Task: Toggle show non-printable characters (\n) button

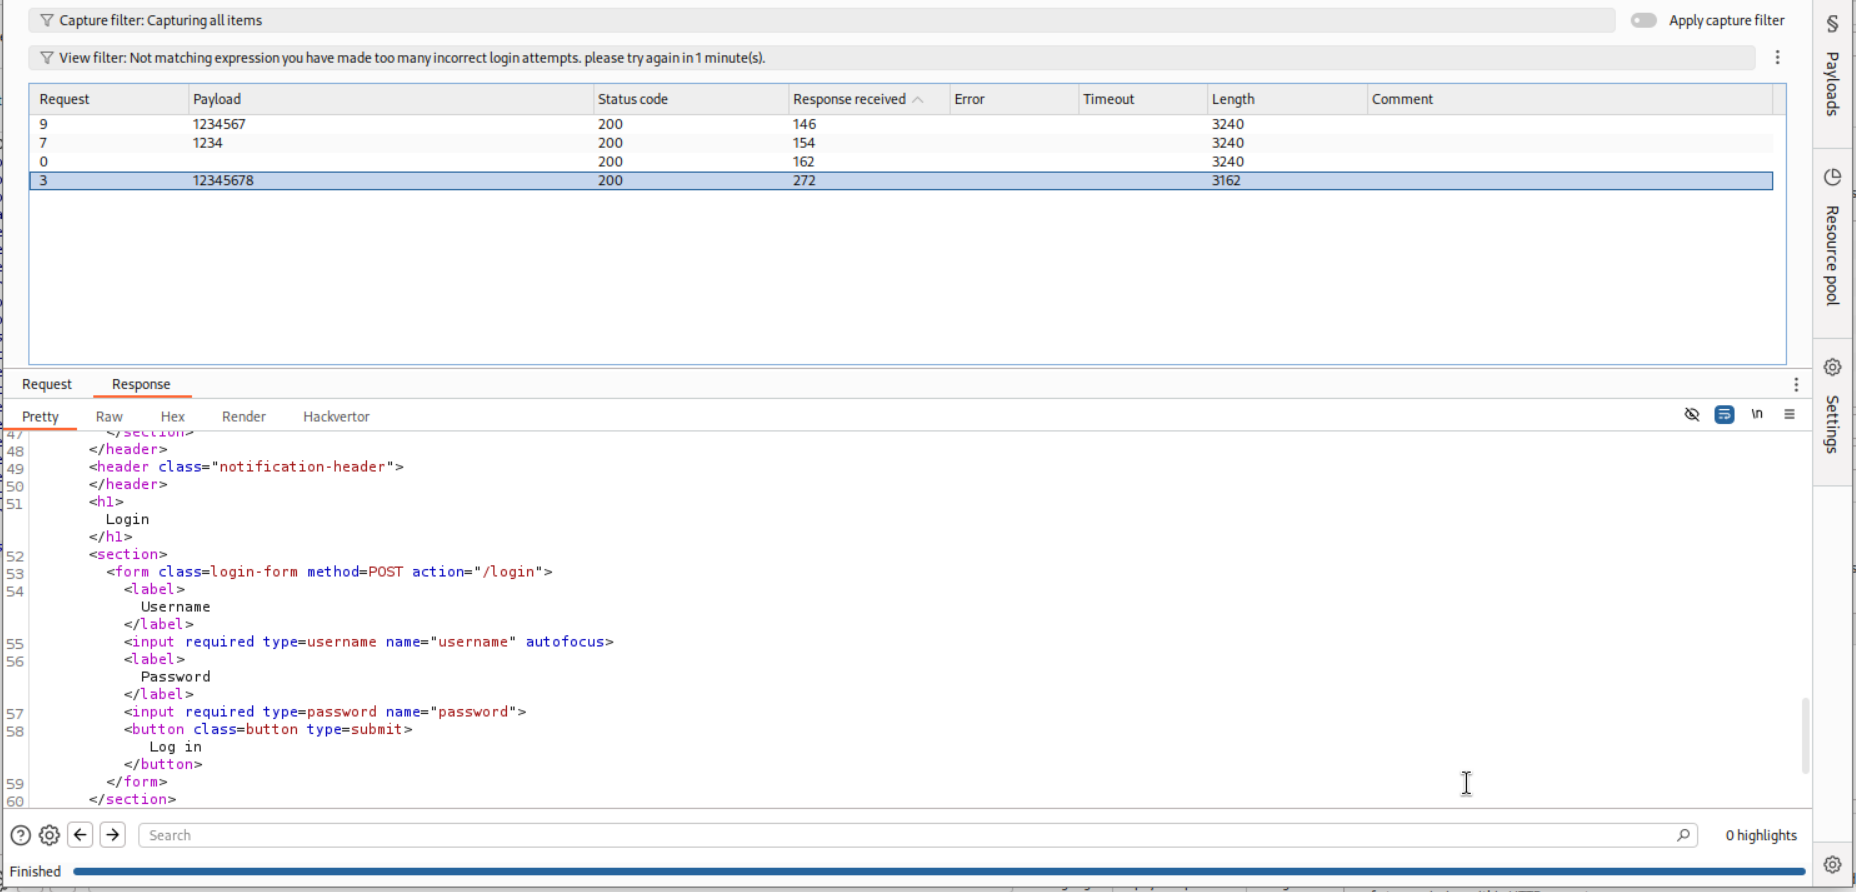Action: pos(1757,415)
